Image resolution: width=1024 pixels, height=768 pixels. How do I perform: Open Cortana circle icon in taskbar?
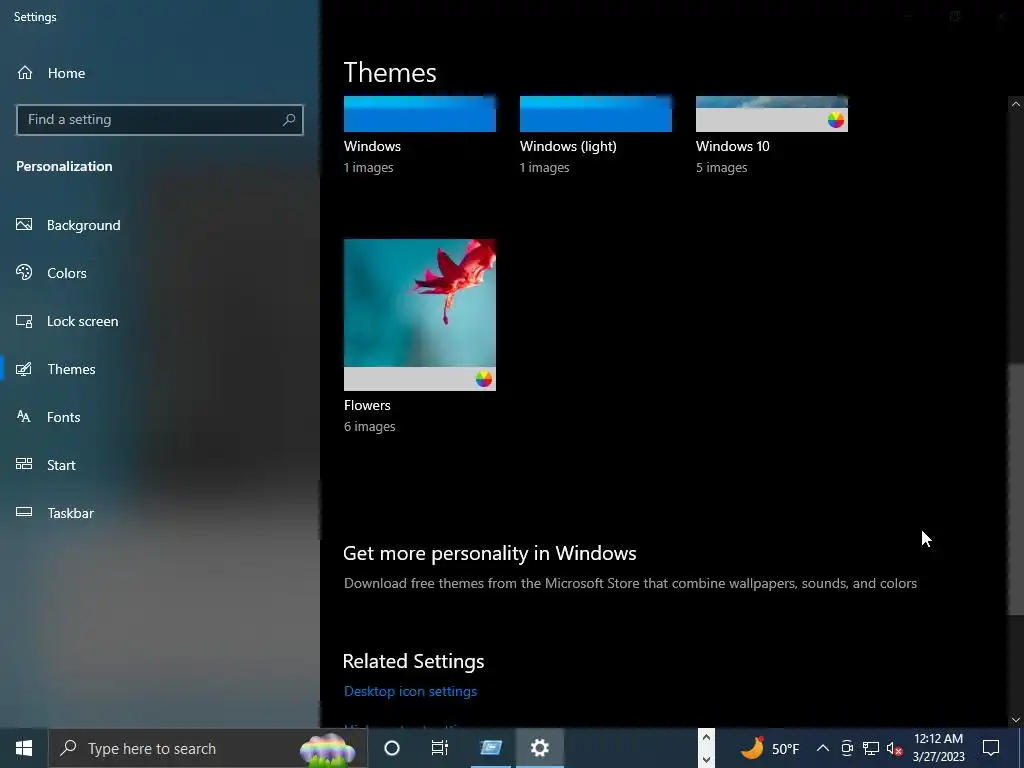point(391,748)
